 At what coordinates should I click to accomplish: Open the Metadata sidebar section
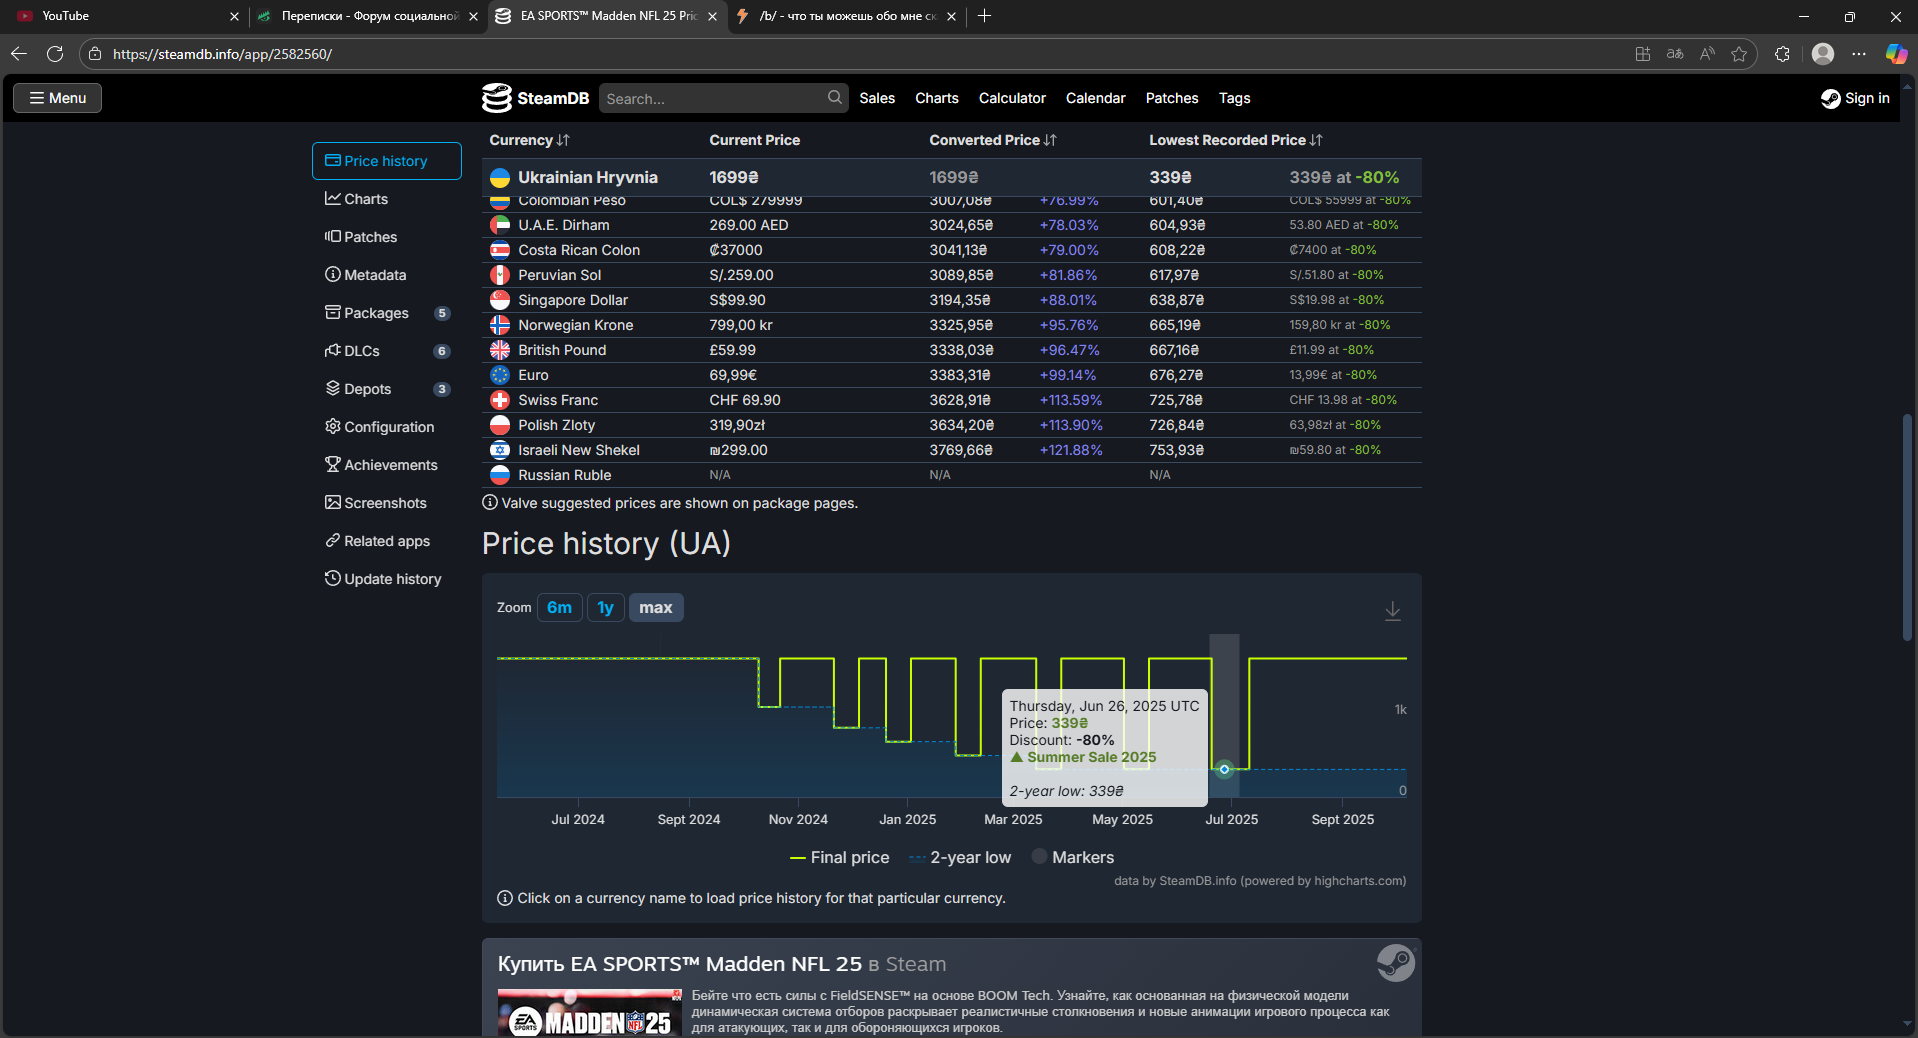click(387, 275)
